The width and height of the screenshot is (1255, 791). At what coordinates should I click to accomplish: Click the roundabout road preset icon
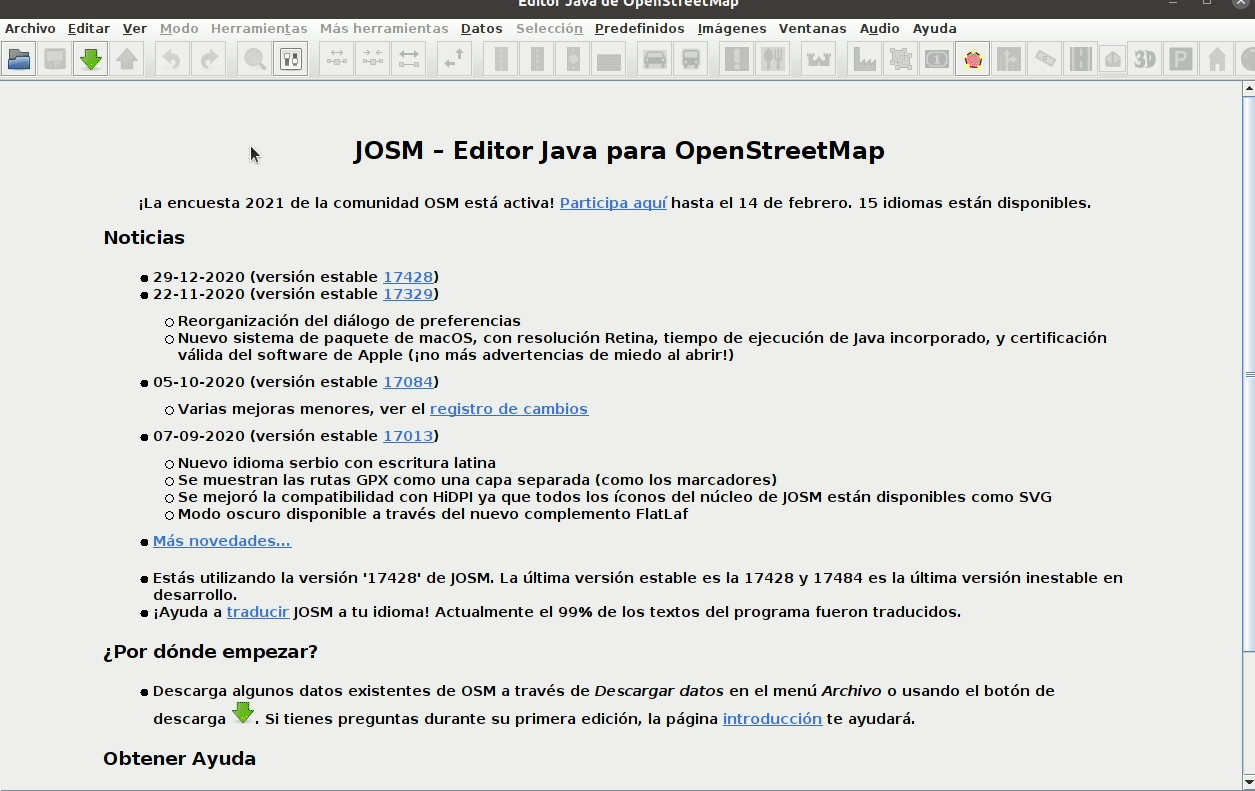point(573,60)
